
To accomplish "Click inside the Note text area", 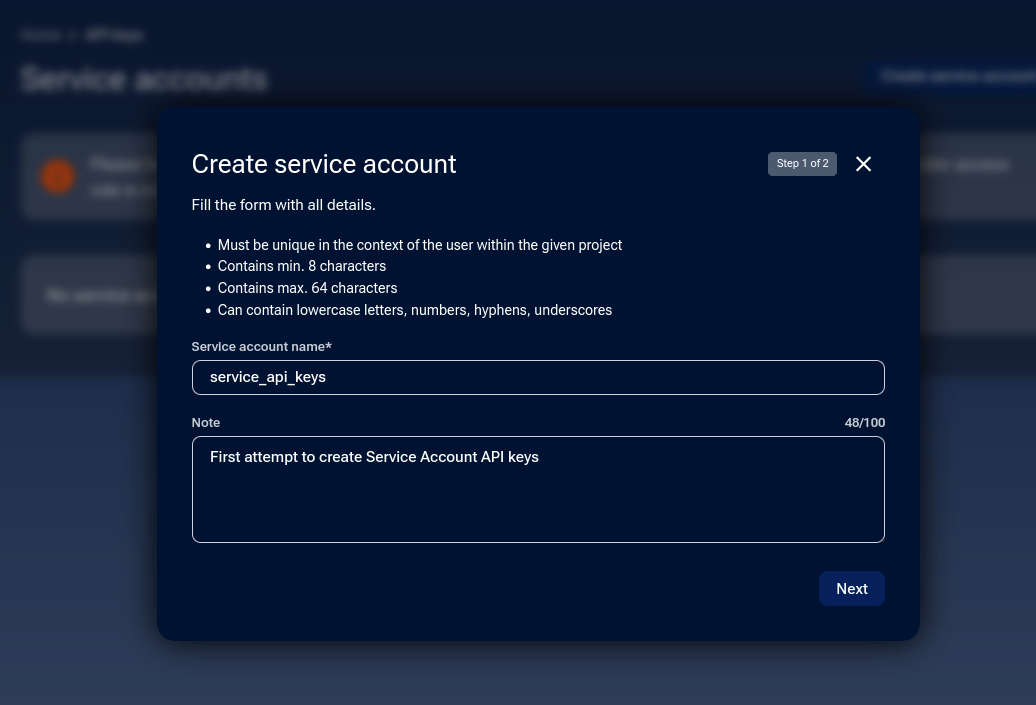I will [x=538, y=489].
